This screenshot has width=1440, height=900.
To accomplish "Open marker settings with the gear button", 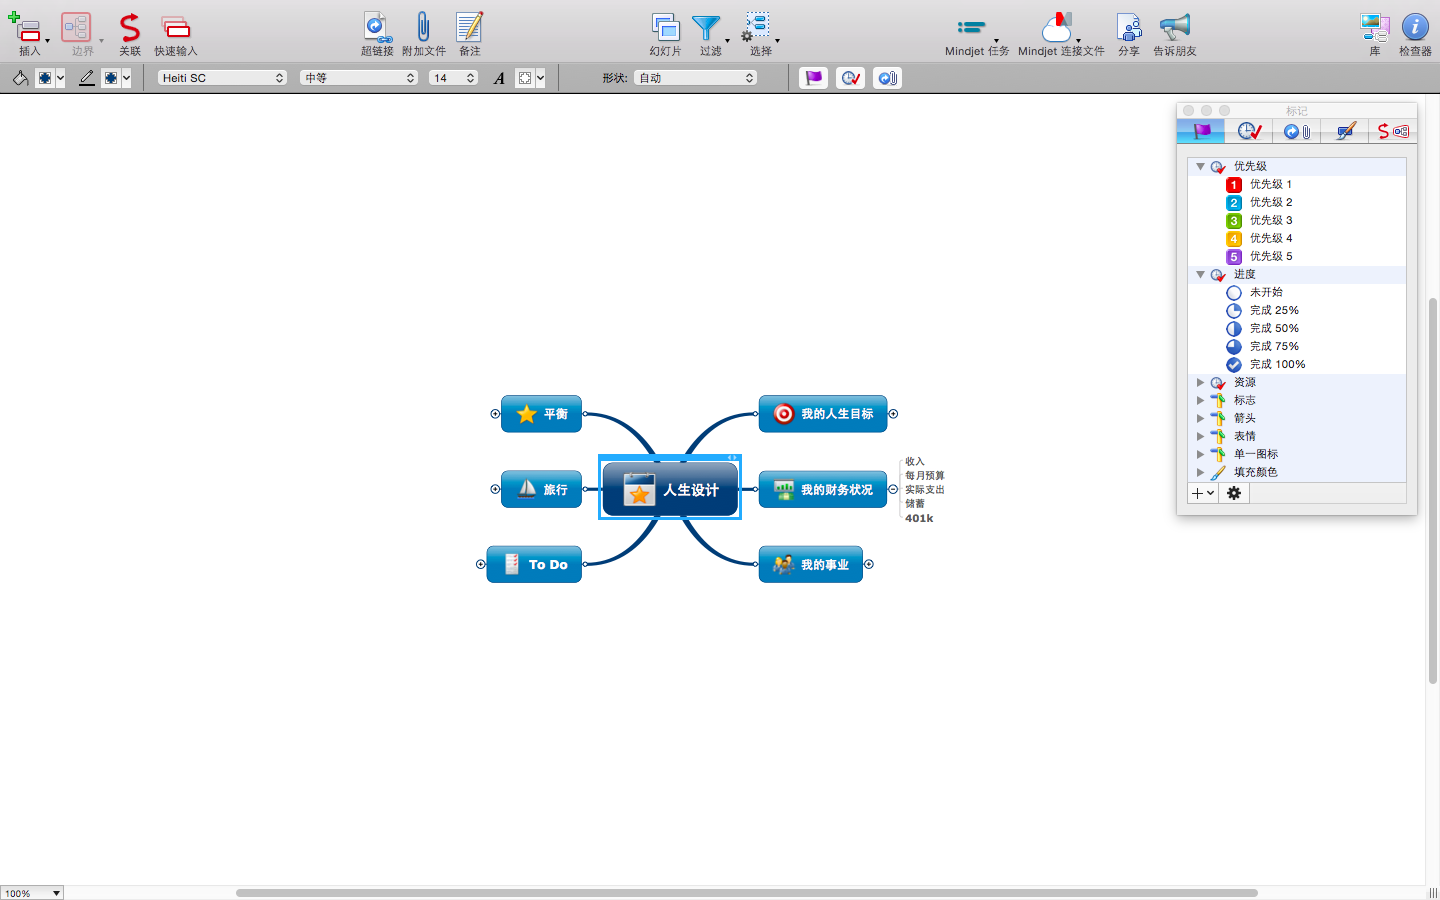I will [x=1233, y=493].
